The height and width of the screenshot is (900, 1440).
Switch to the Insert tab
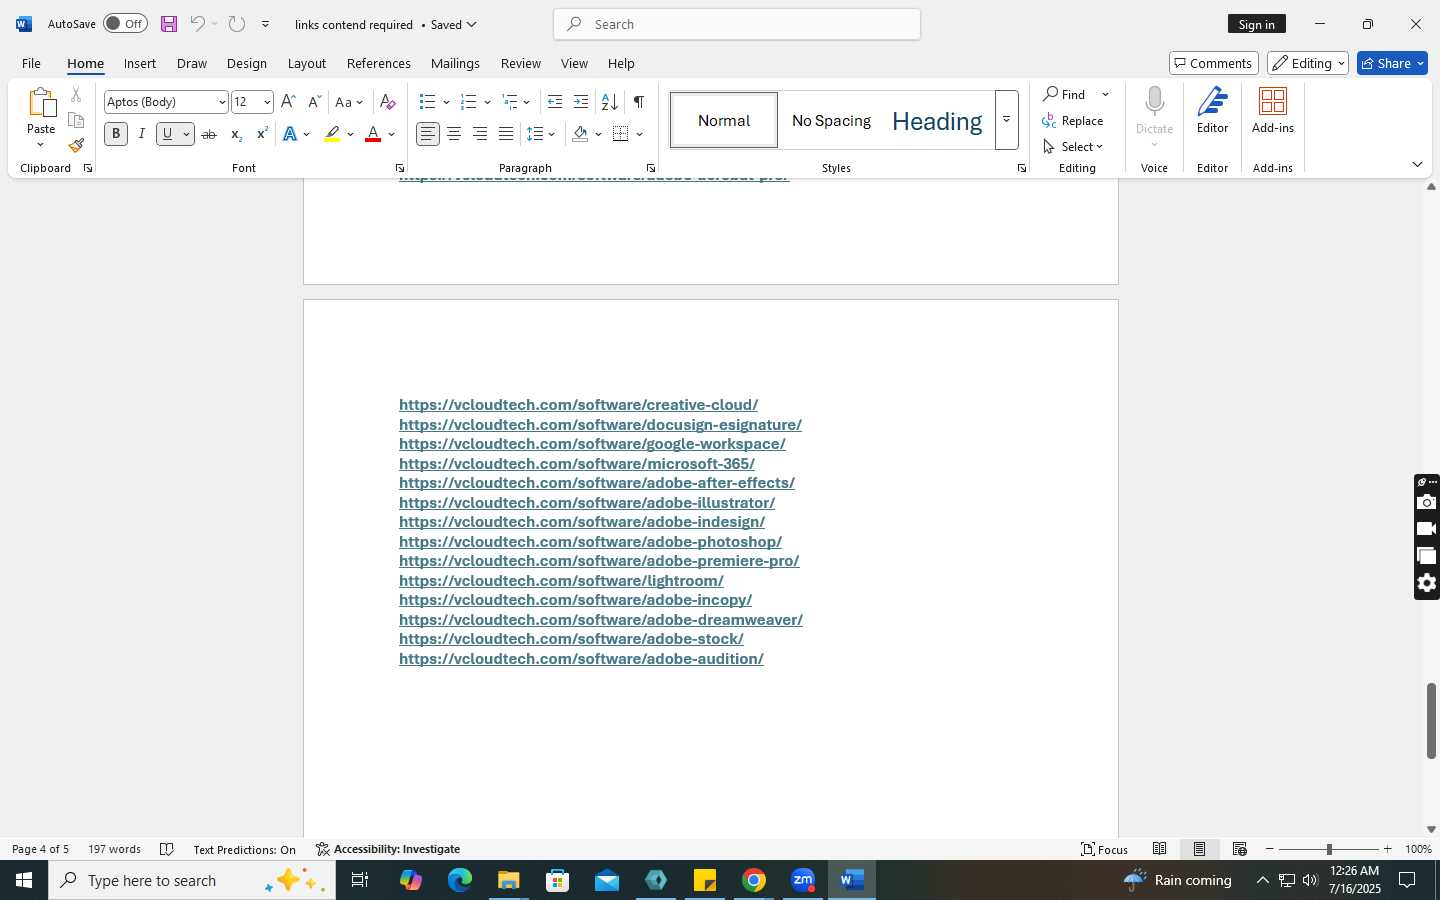(140, 63)
